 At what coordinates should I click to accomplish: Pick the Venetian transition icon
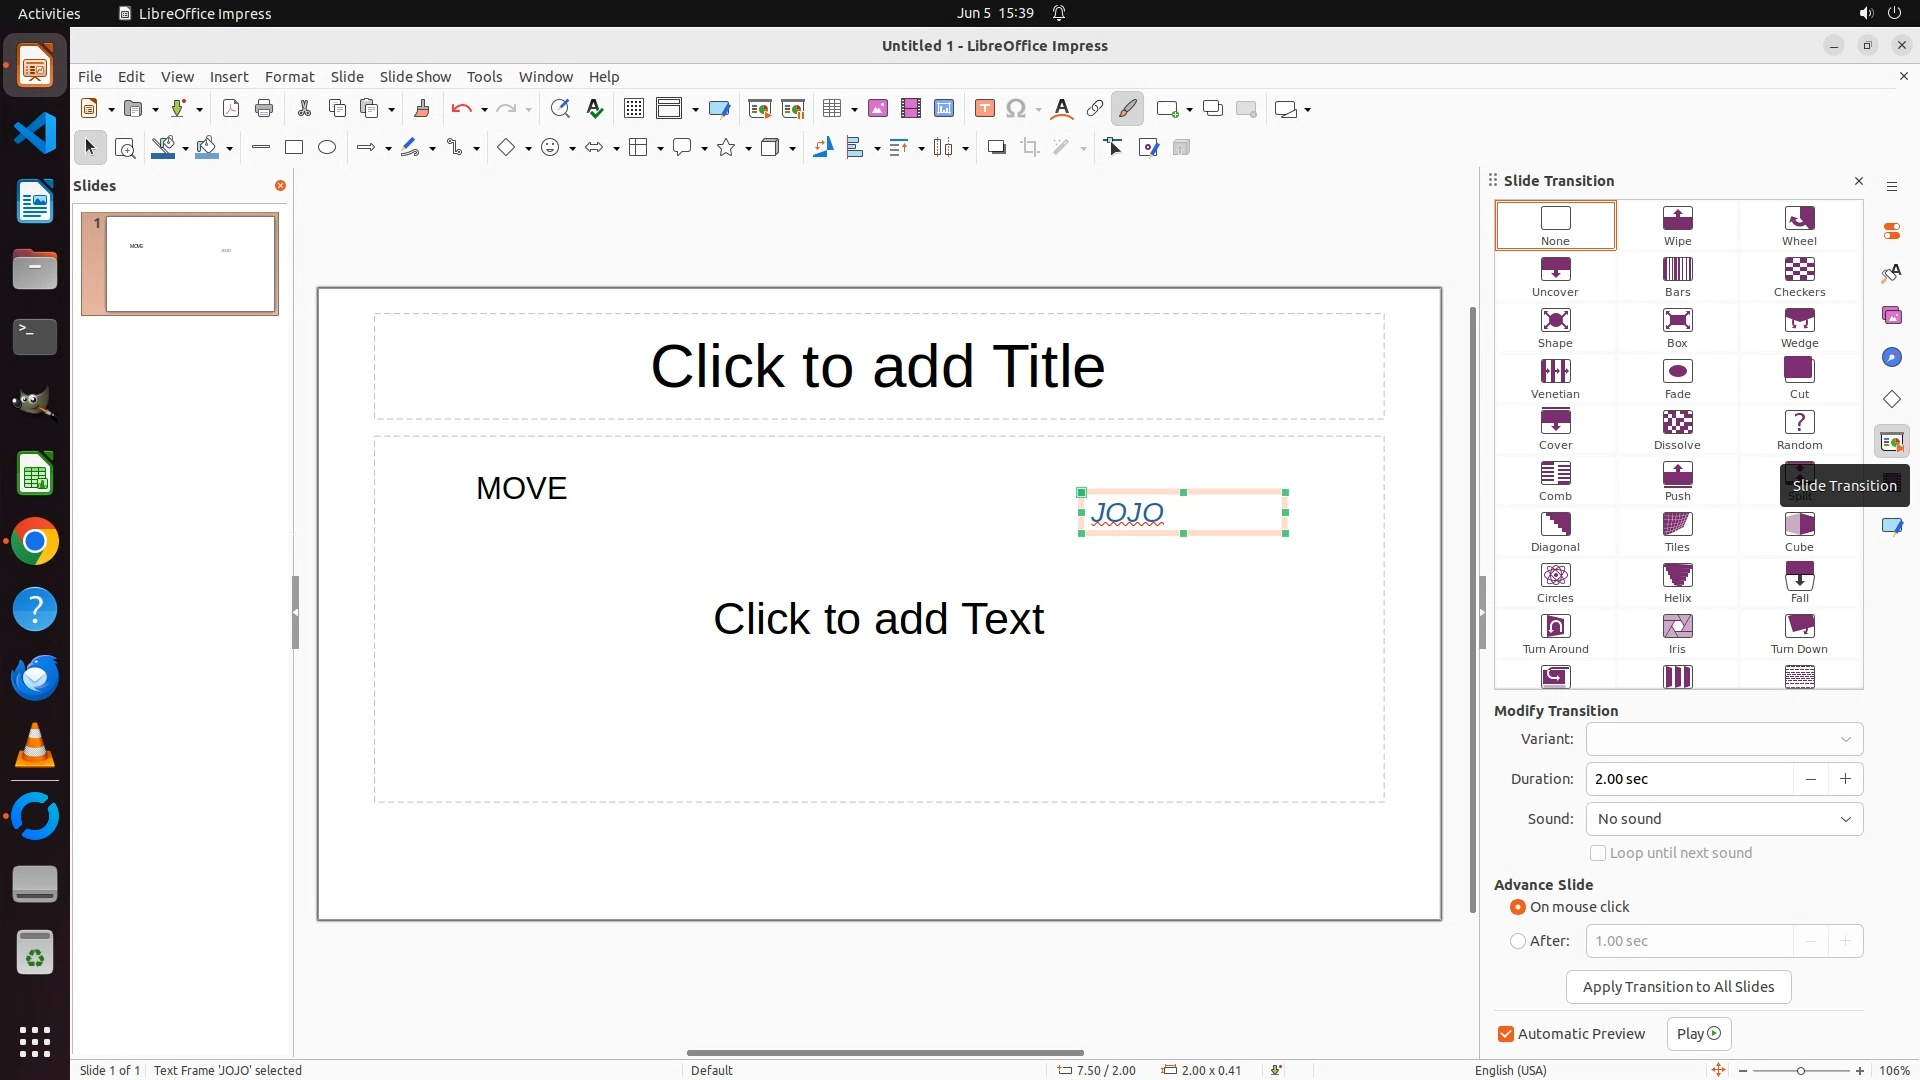click(x=1554, y=378)
